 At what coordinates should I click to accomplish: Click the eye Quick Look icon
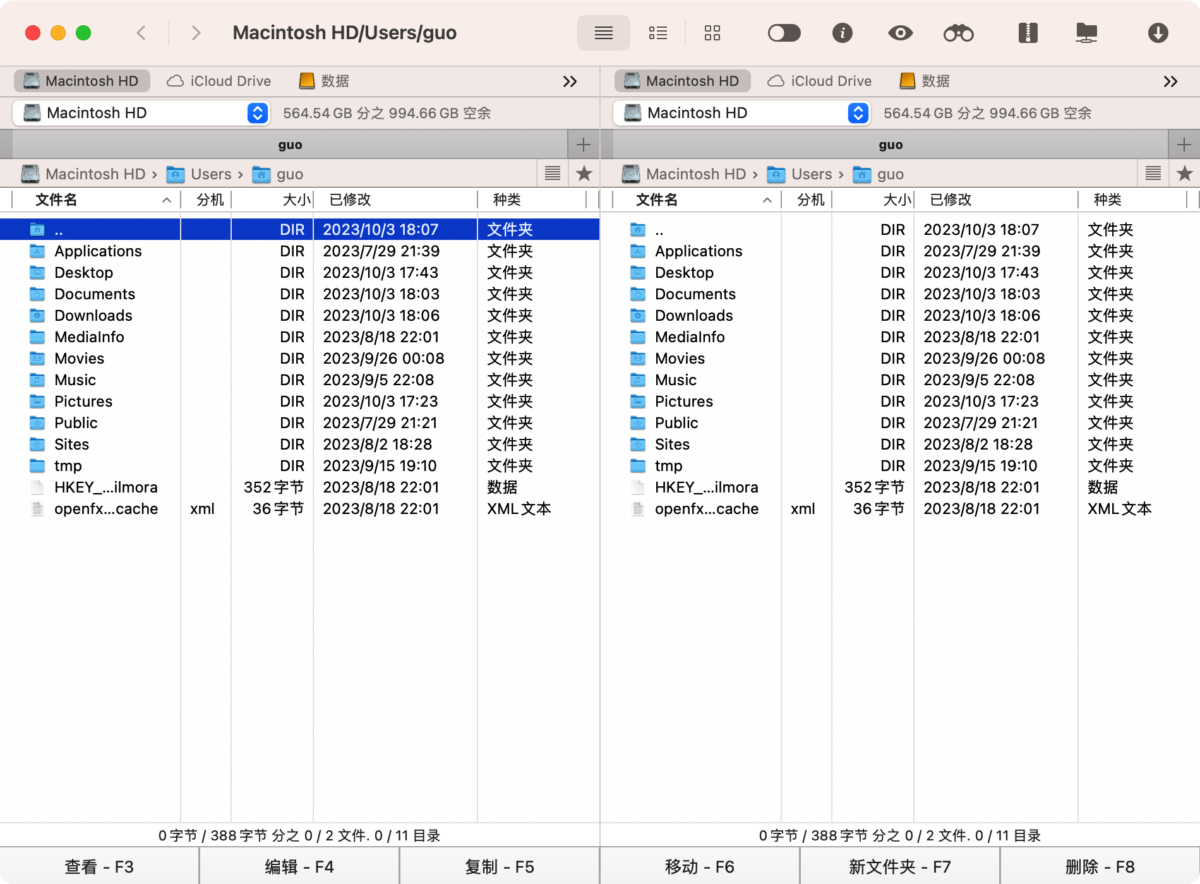[x=901, y=33]
